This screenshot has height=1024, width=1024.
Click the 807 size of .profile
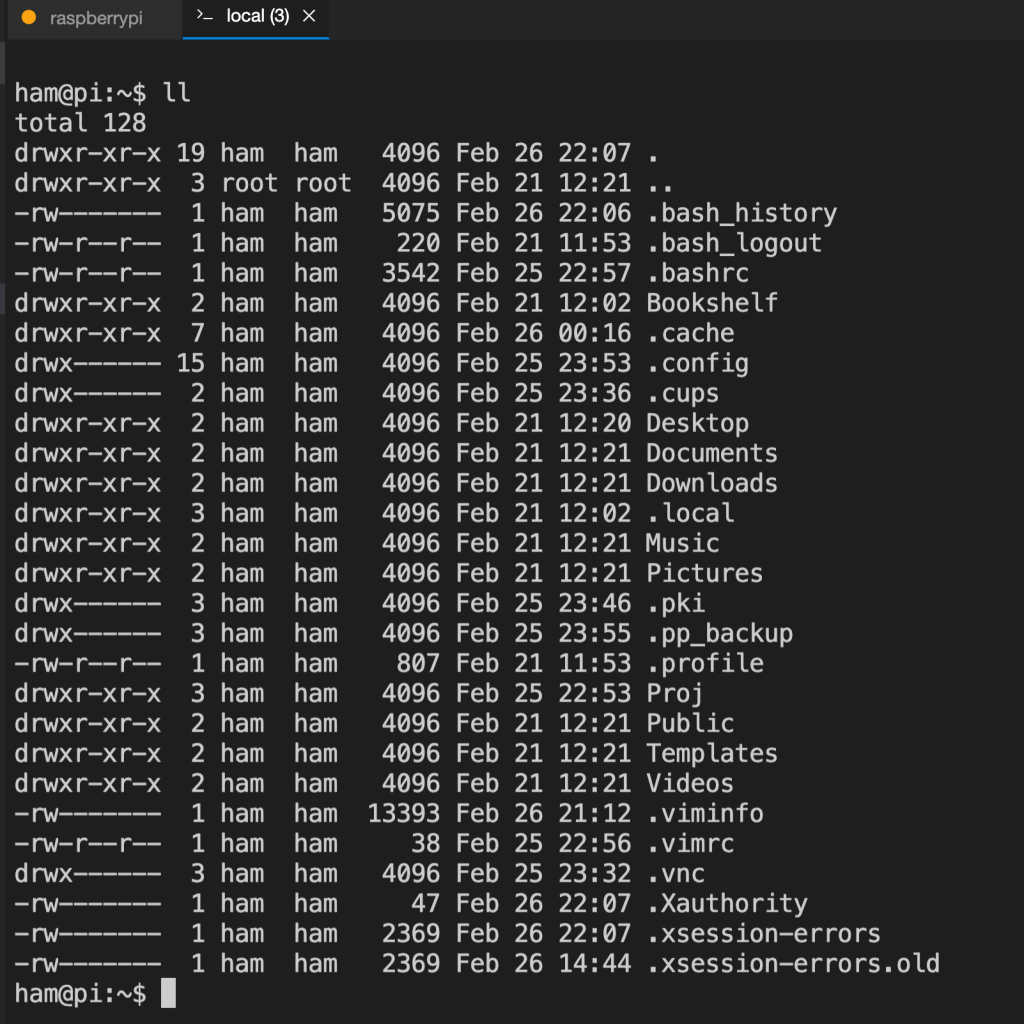point(418,664)
